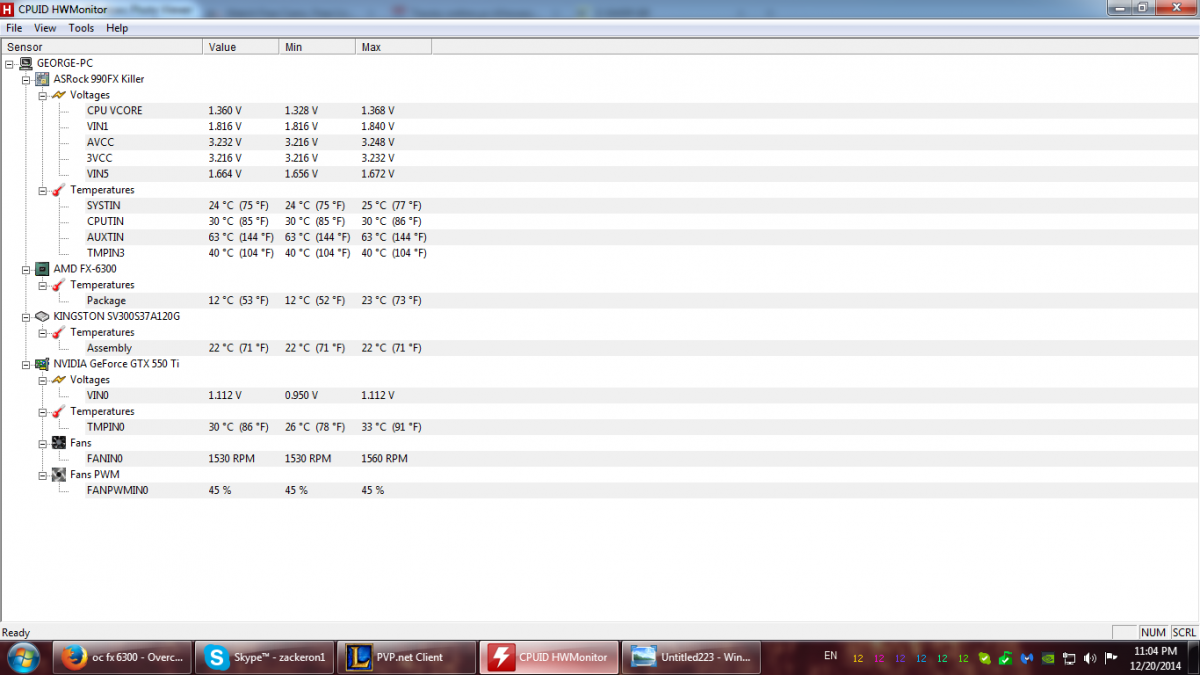Click the Malwarebytes tray icon
Image resolution: width=1200 pixels, height=675 pixels.
click(1027, 658)
